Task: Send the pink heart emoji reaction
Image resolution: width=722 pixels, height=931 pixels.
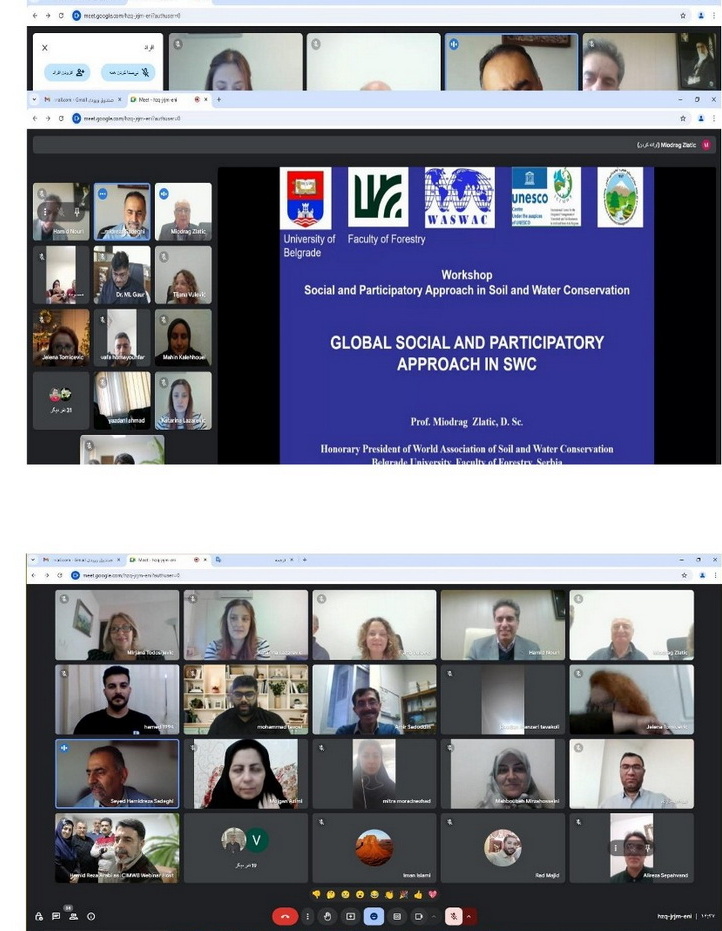Action: 433,894
